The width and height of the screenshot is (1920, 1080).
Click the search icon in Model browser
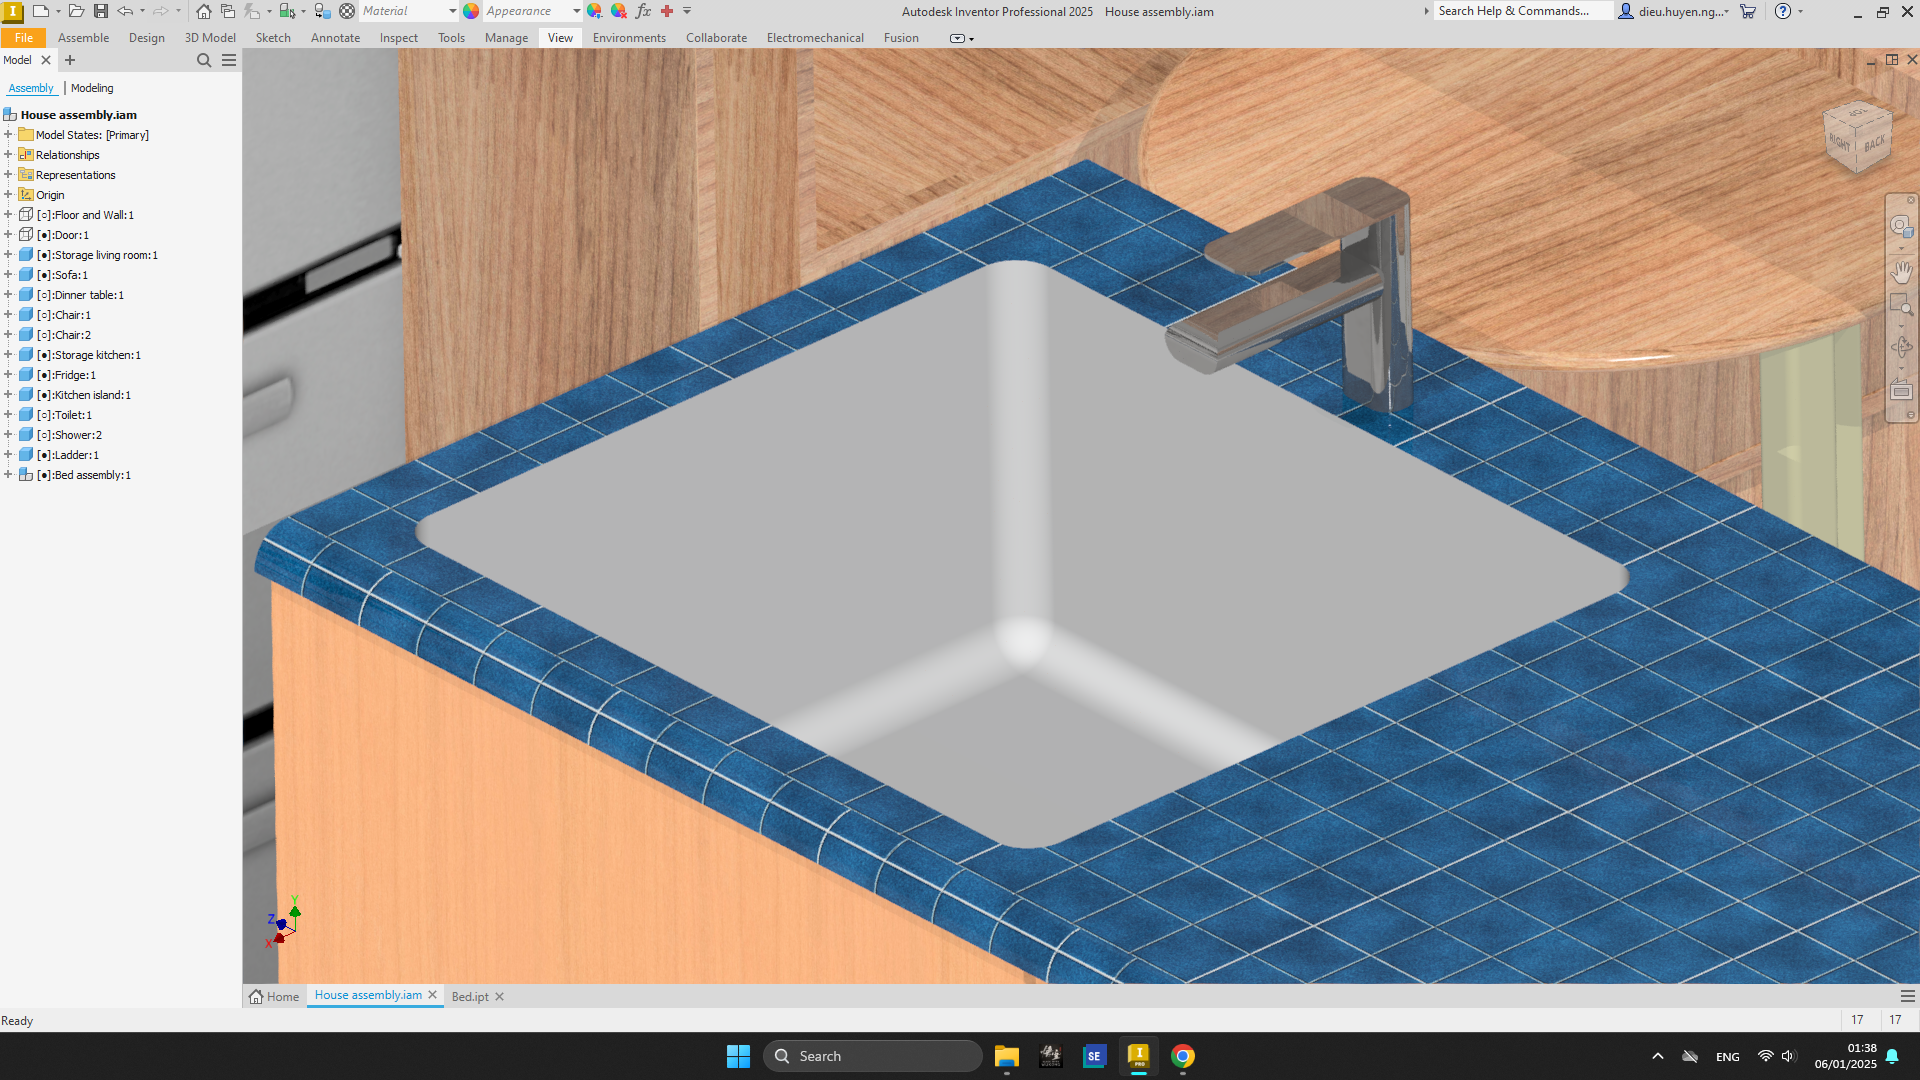click(x=204, y=60)
